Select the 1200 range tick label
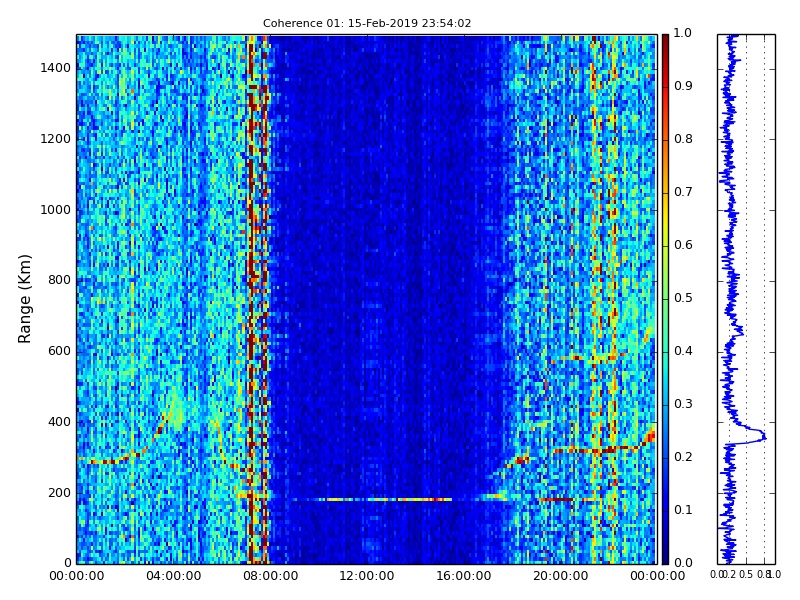The width and height of the screenshot is (800, 600). 55,139
